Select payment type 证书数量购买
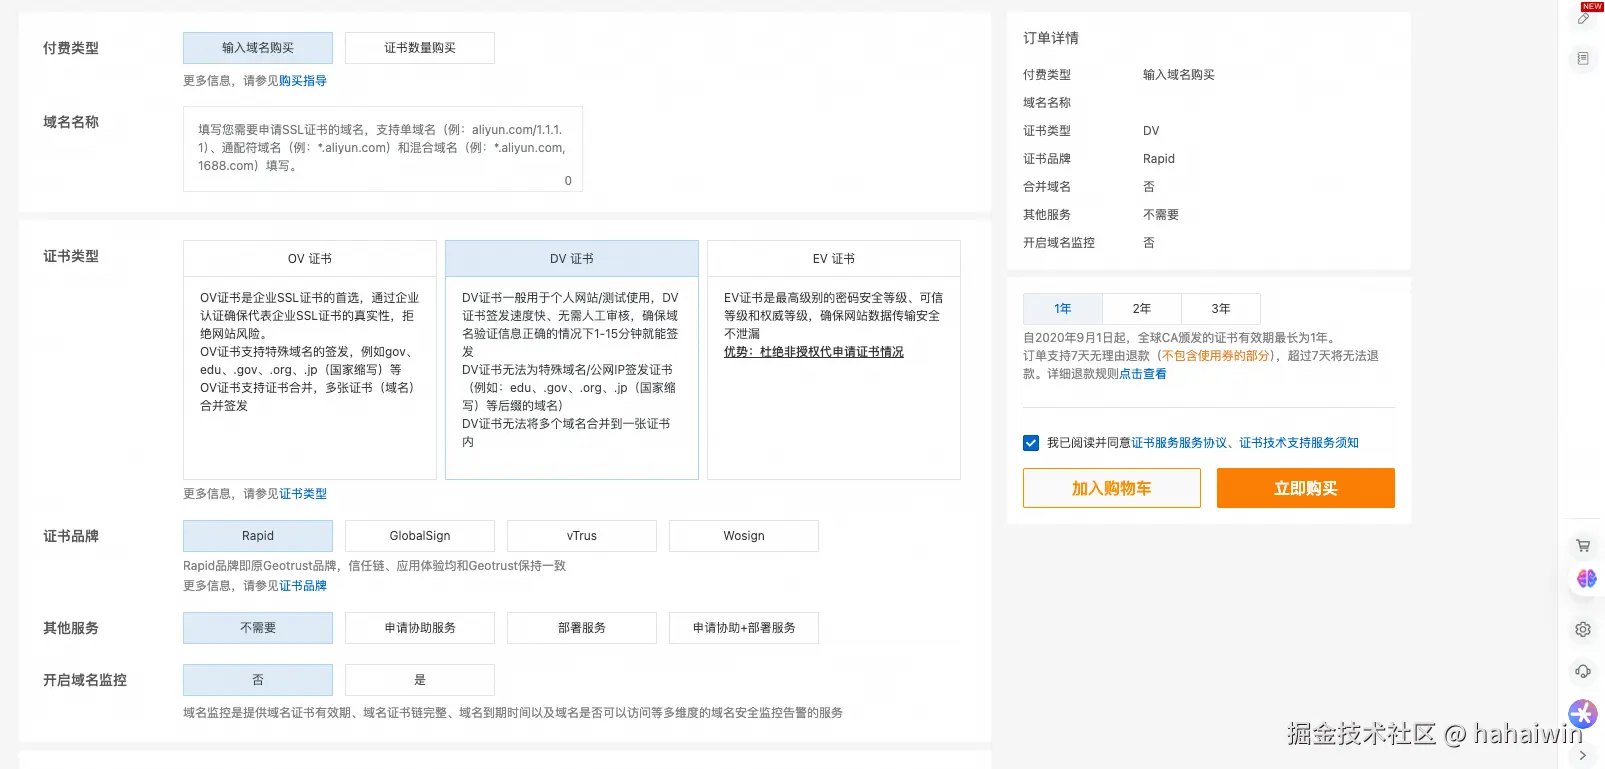This screenshot has height=769, width=1605. tap(420, 48)
